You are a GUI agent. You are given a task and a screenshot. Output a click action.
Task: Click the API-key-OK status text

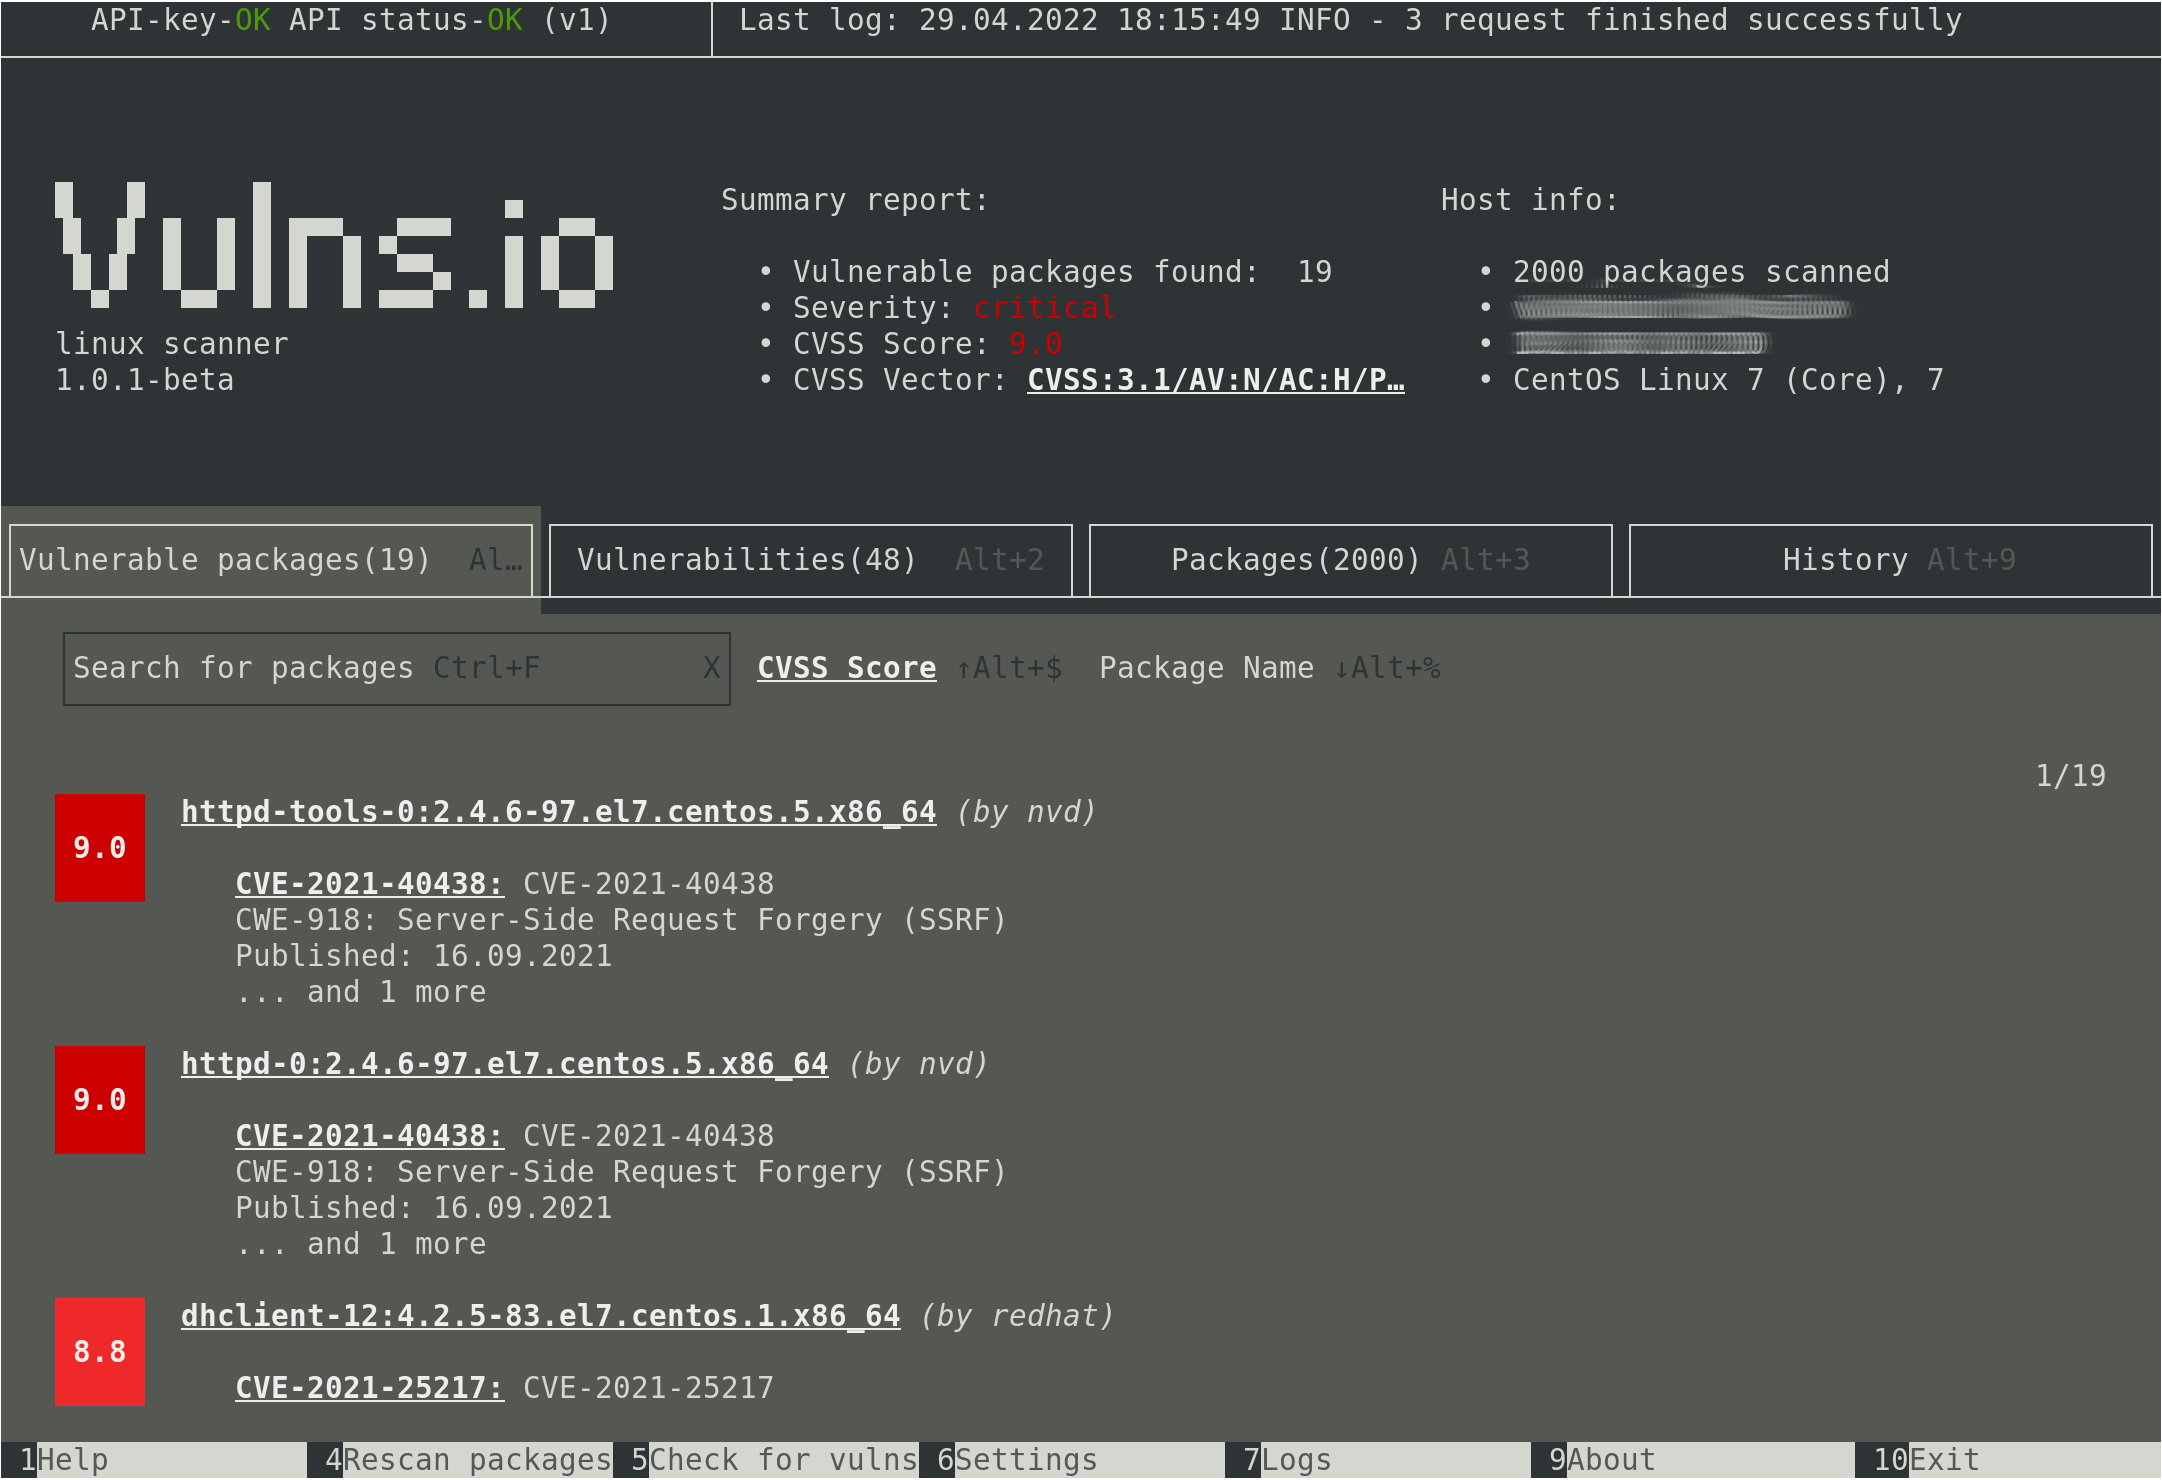[181, 20]
